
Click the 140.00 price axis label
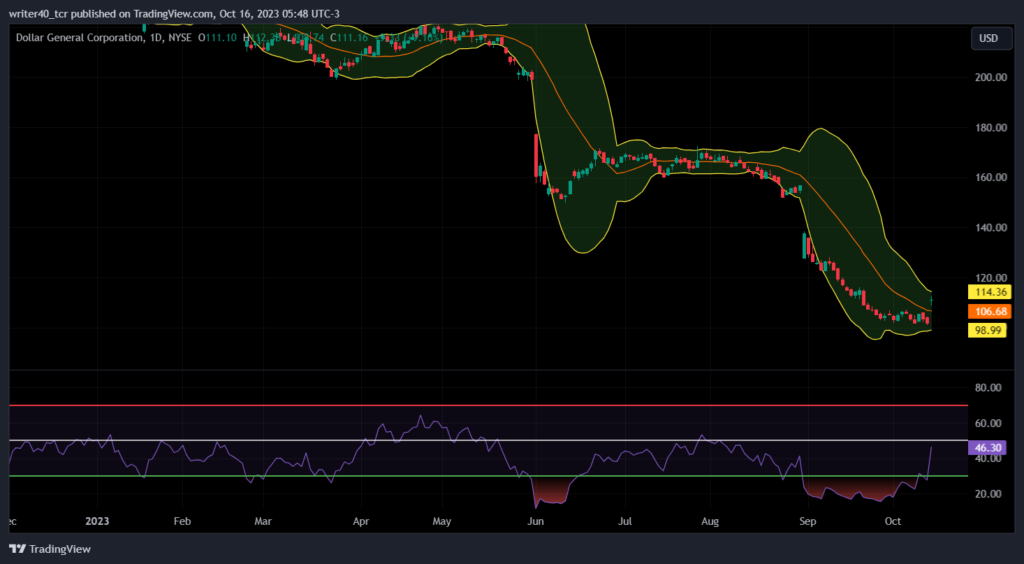[x=989, y=228]
